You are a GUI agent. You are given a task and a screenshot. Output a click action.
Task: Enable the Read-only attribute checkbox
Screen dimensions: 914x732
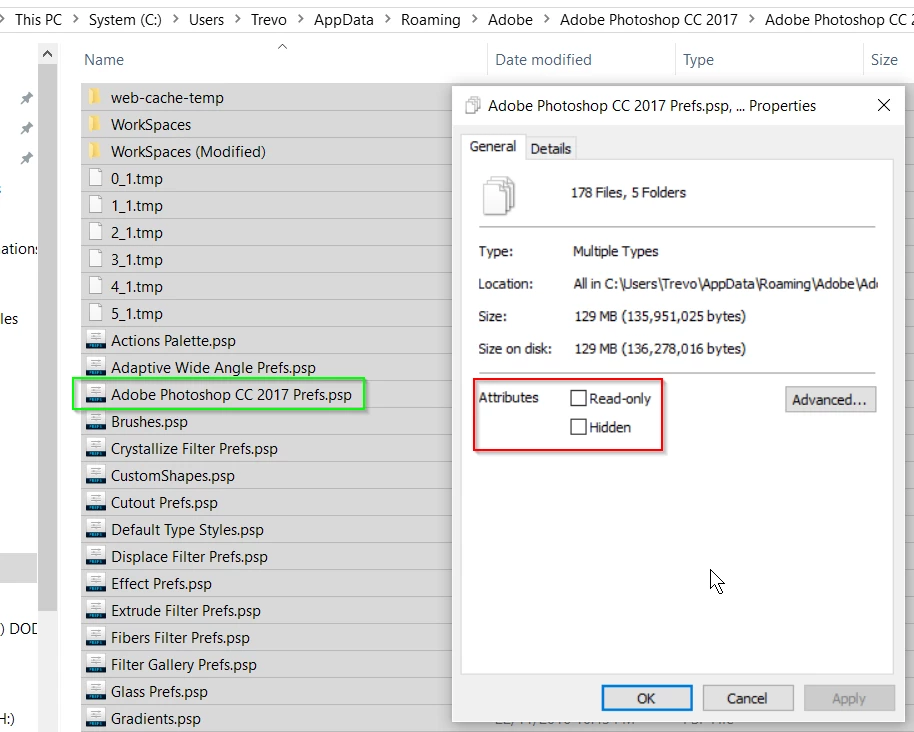tap(578, 398)
